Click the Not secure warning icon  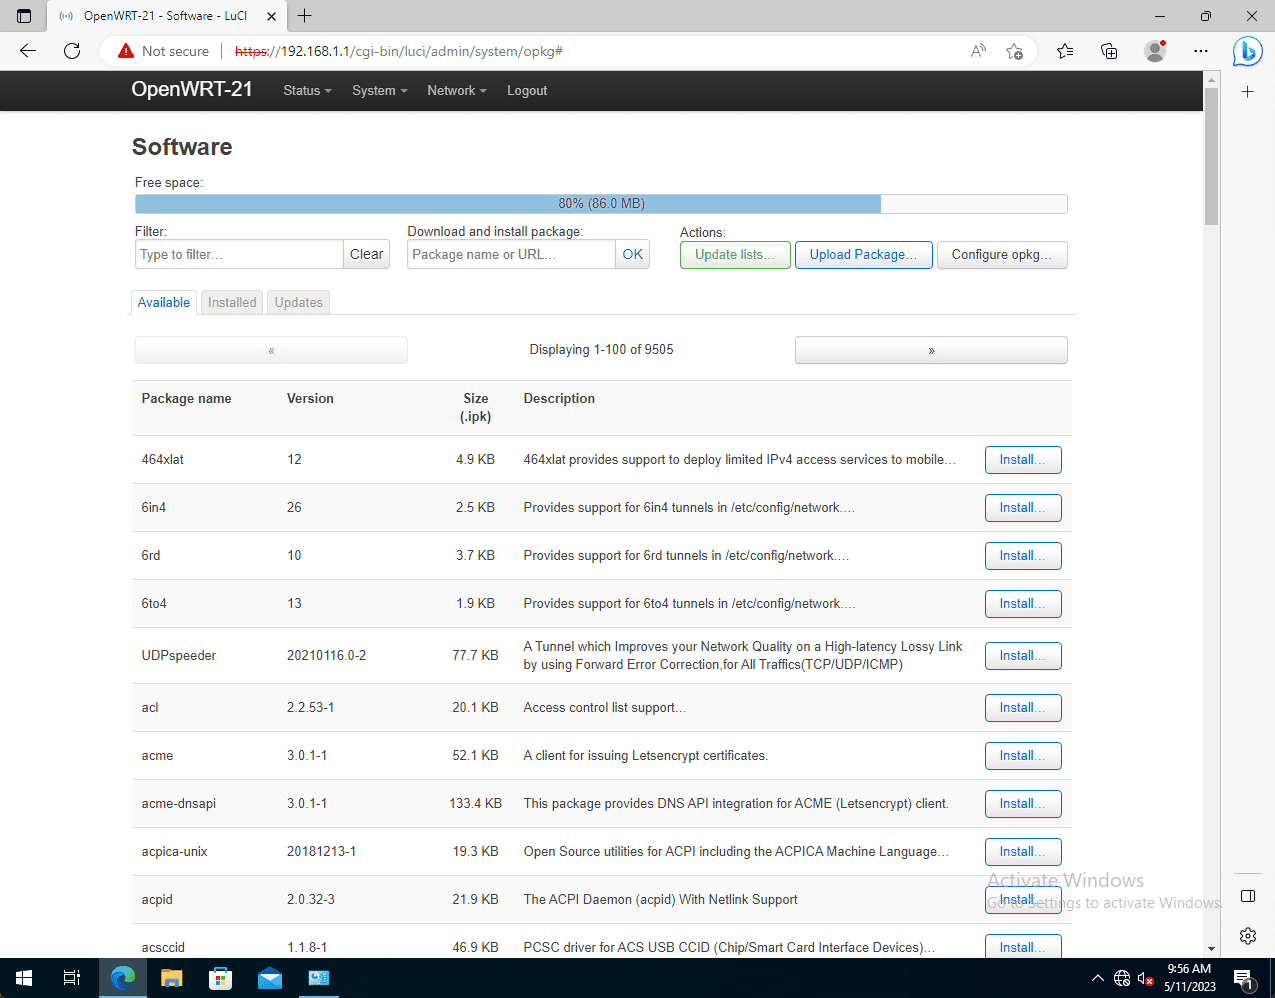click(126, 51)
